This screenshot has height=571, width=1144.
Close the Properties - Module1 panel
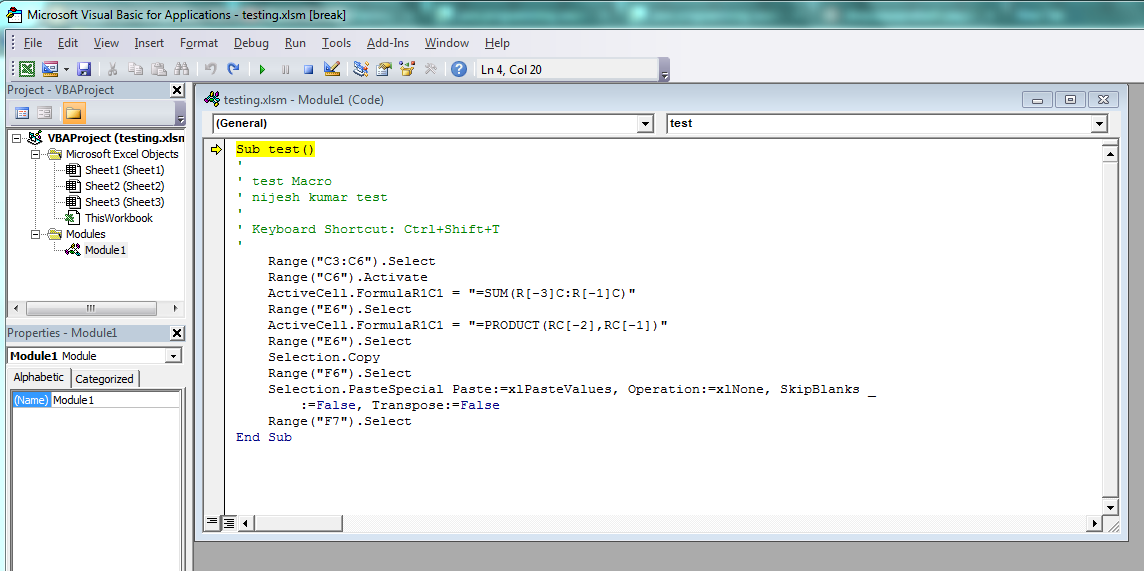177,333
